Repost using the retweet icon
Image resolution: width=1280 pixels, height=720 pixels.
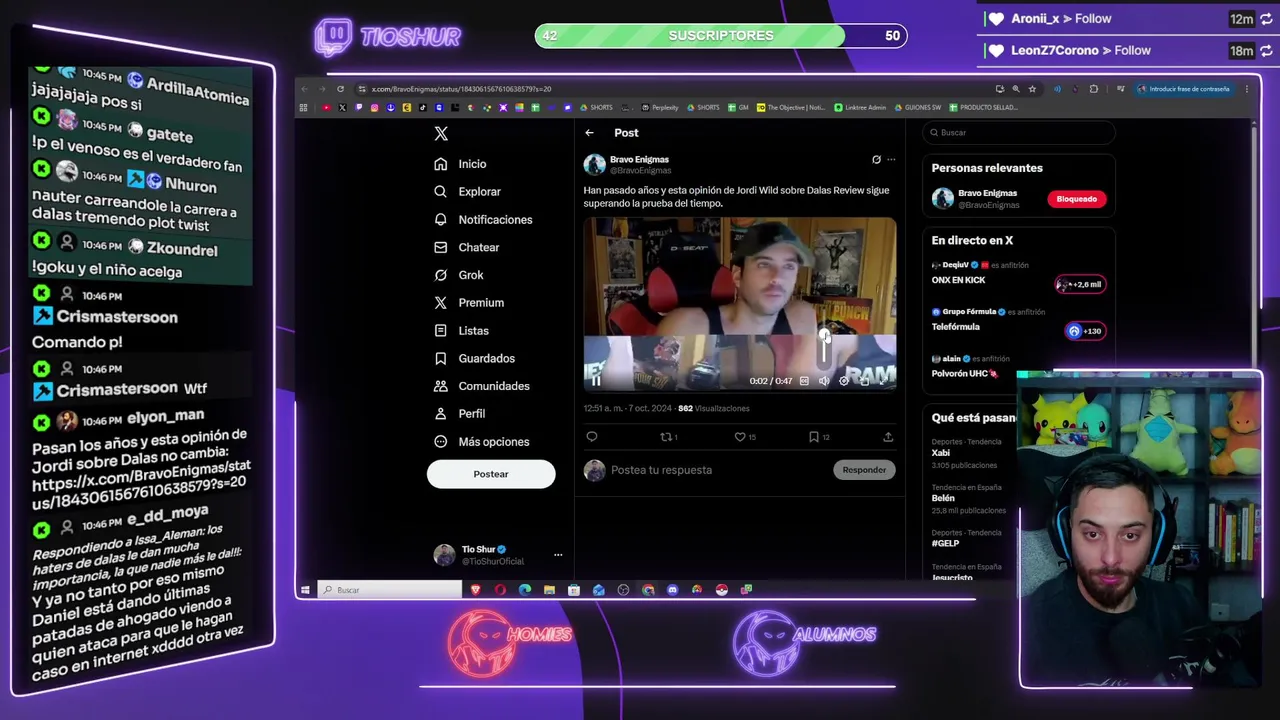[666, 437]
